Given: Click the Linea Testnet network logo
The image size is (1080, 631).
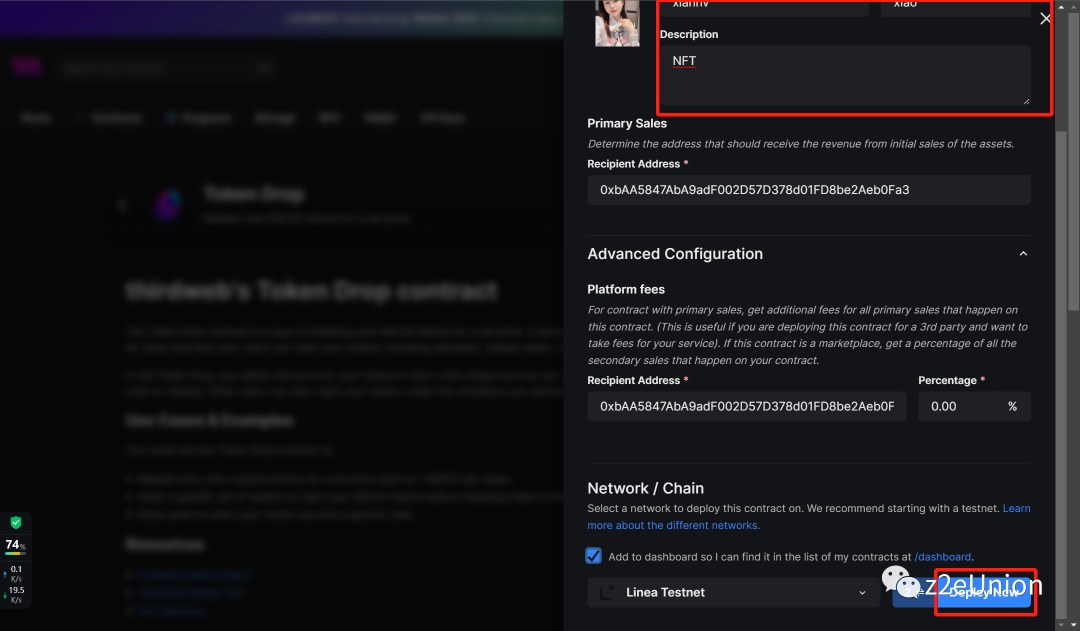Looking at the screenshot, I should [x=607, y=592].
